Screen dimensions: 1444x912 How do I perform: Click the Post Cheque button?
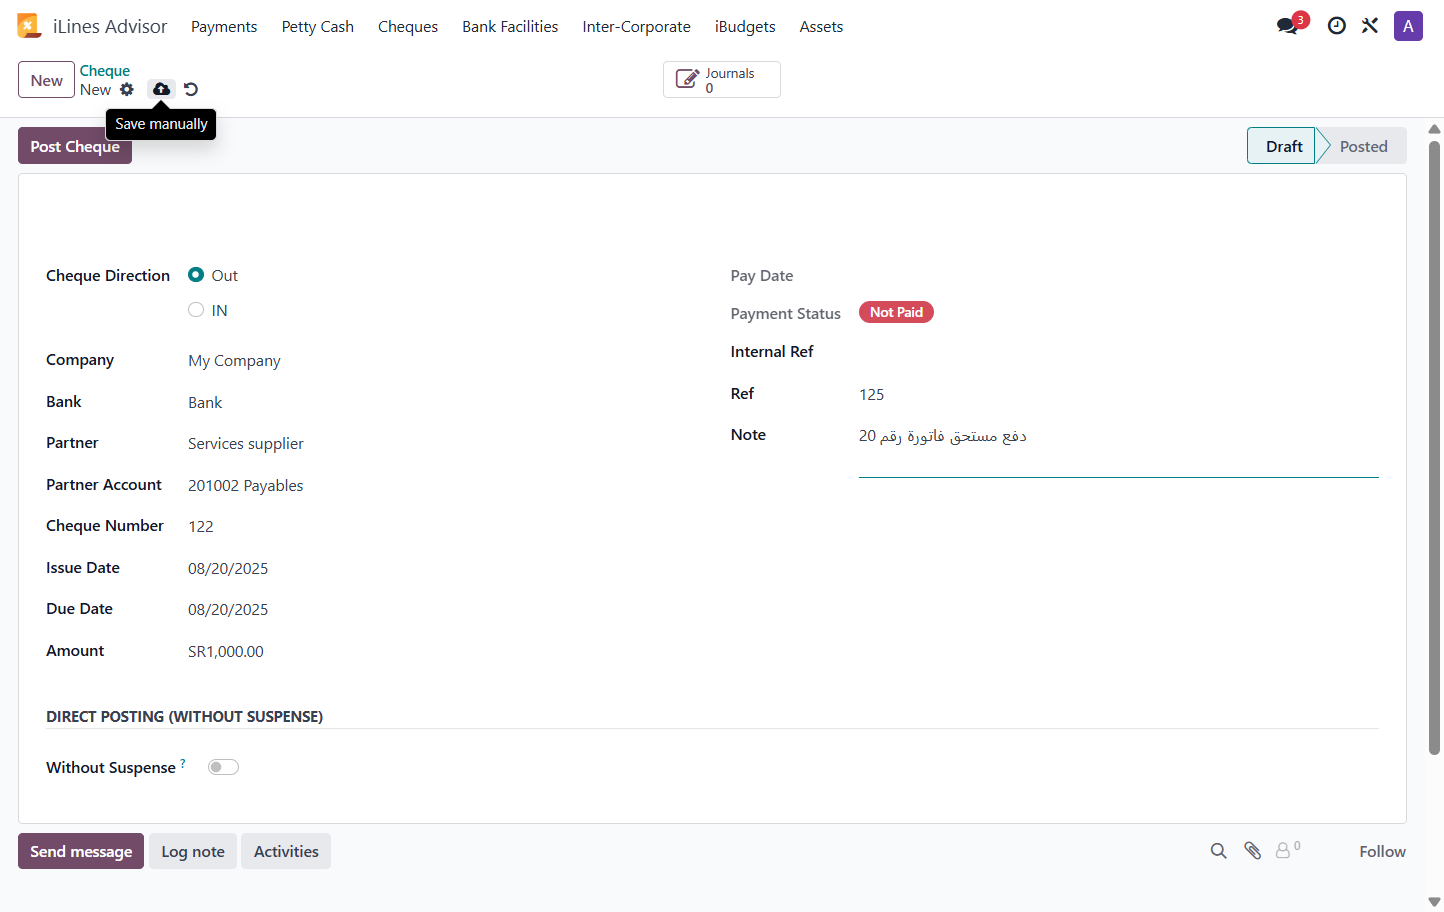pos(75,146)
